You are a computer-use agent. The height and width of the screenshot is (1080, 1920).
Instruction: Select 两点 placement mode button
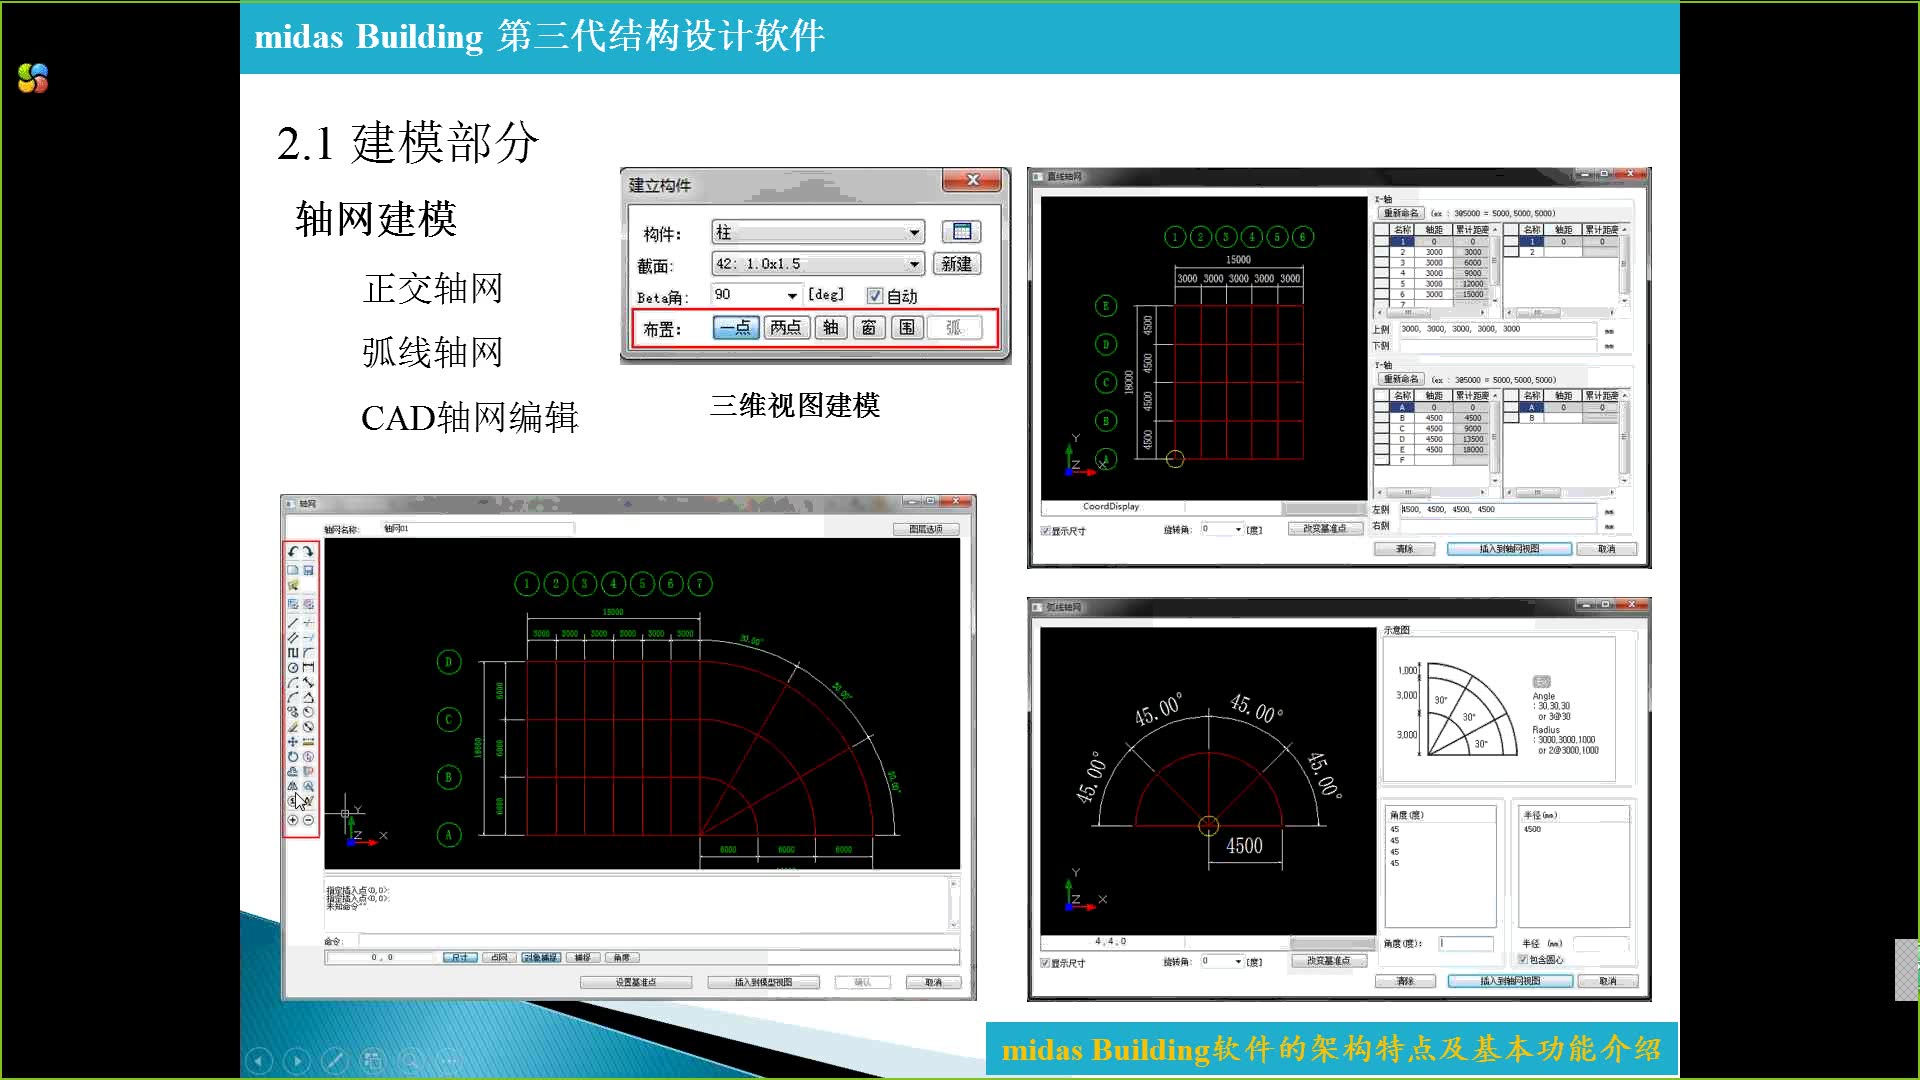pos(786,328)
